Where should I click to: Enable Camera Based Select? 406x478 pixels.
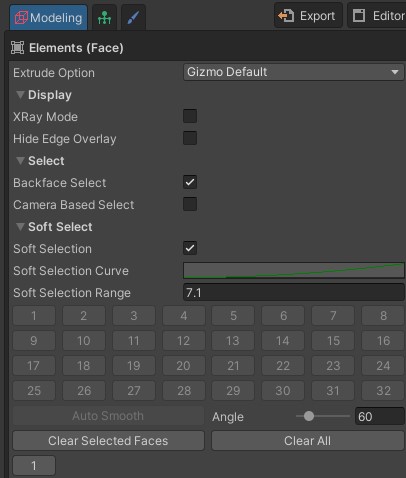click(190, 204)
